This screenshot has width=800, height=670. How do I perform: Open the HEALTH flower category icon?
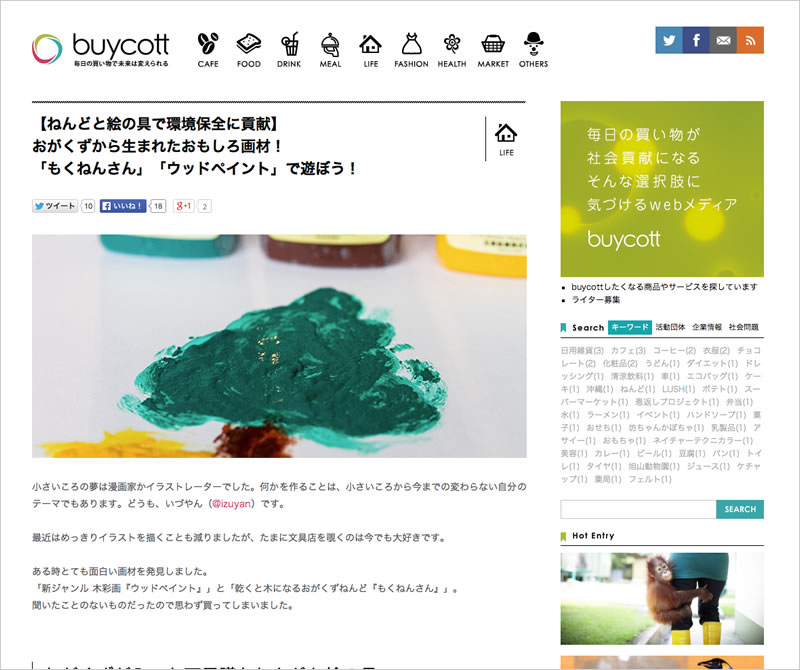[452, 50]
